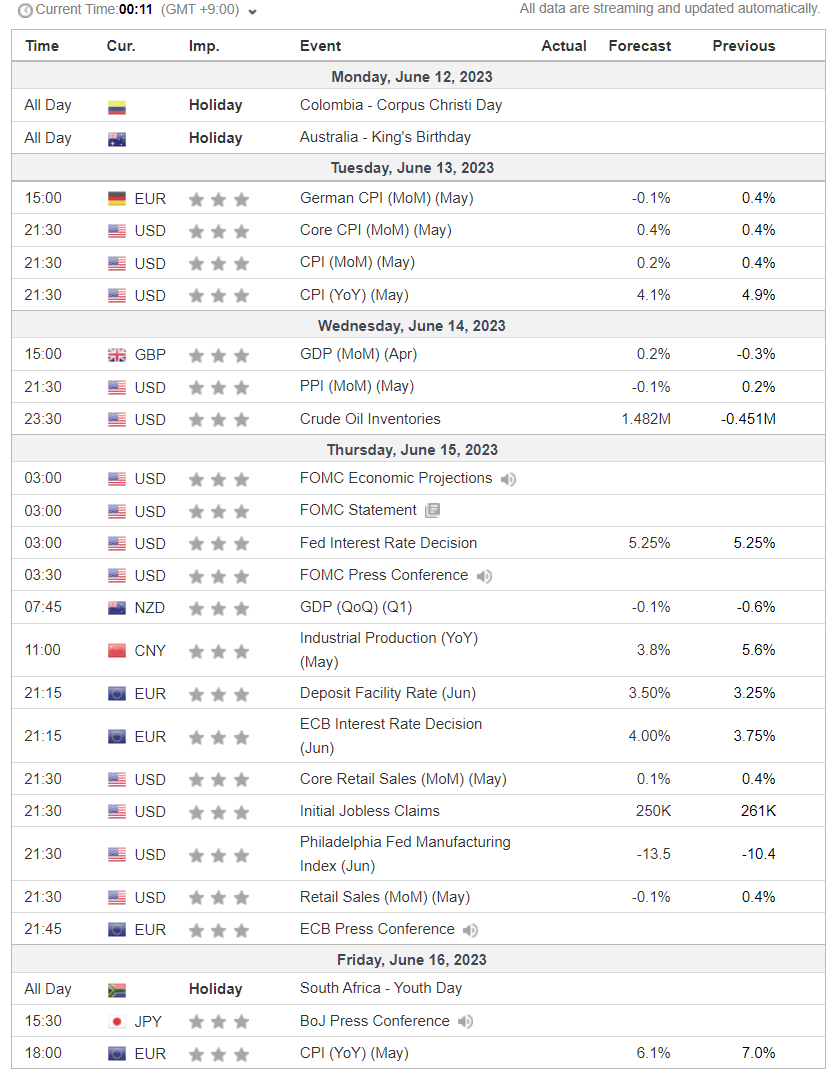Image resolution: width=832 pixels, height=1080 pixels.
Task: Click the Colombia flag icon
Action: pos(117,107)
